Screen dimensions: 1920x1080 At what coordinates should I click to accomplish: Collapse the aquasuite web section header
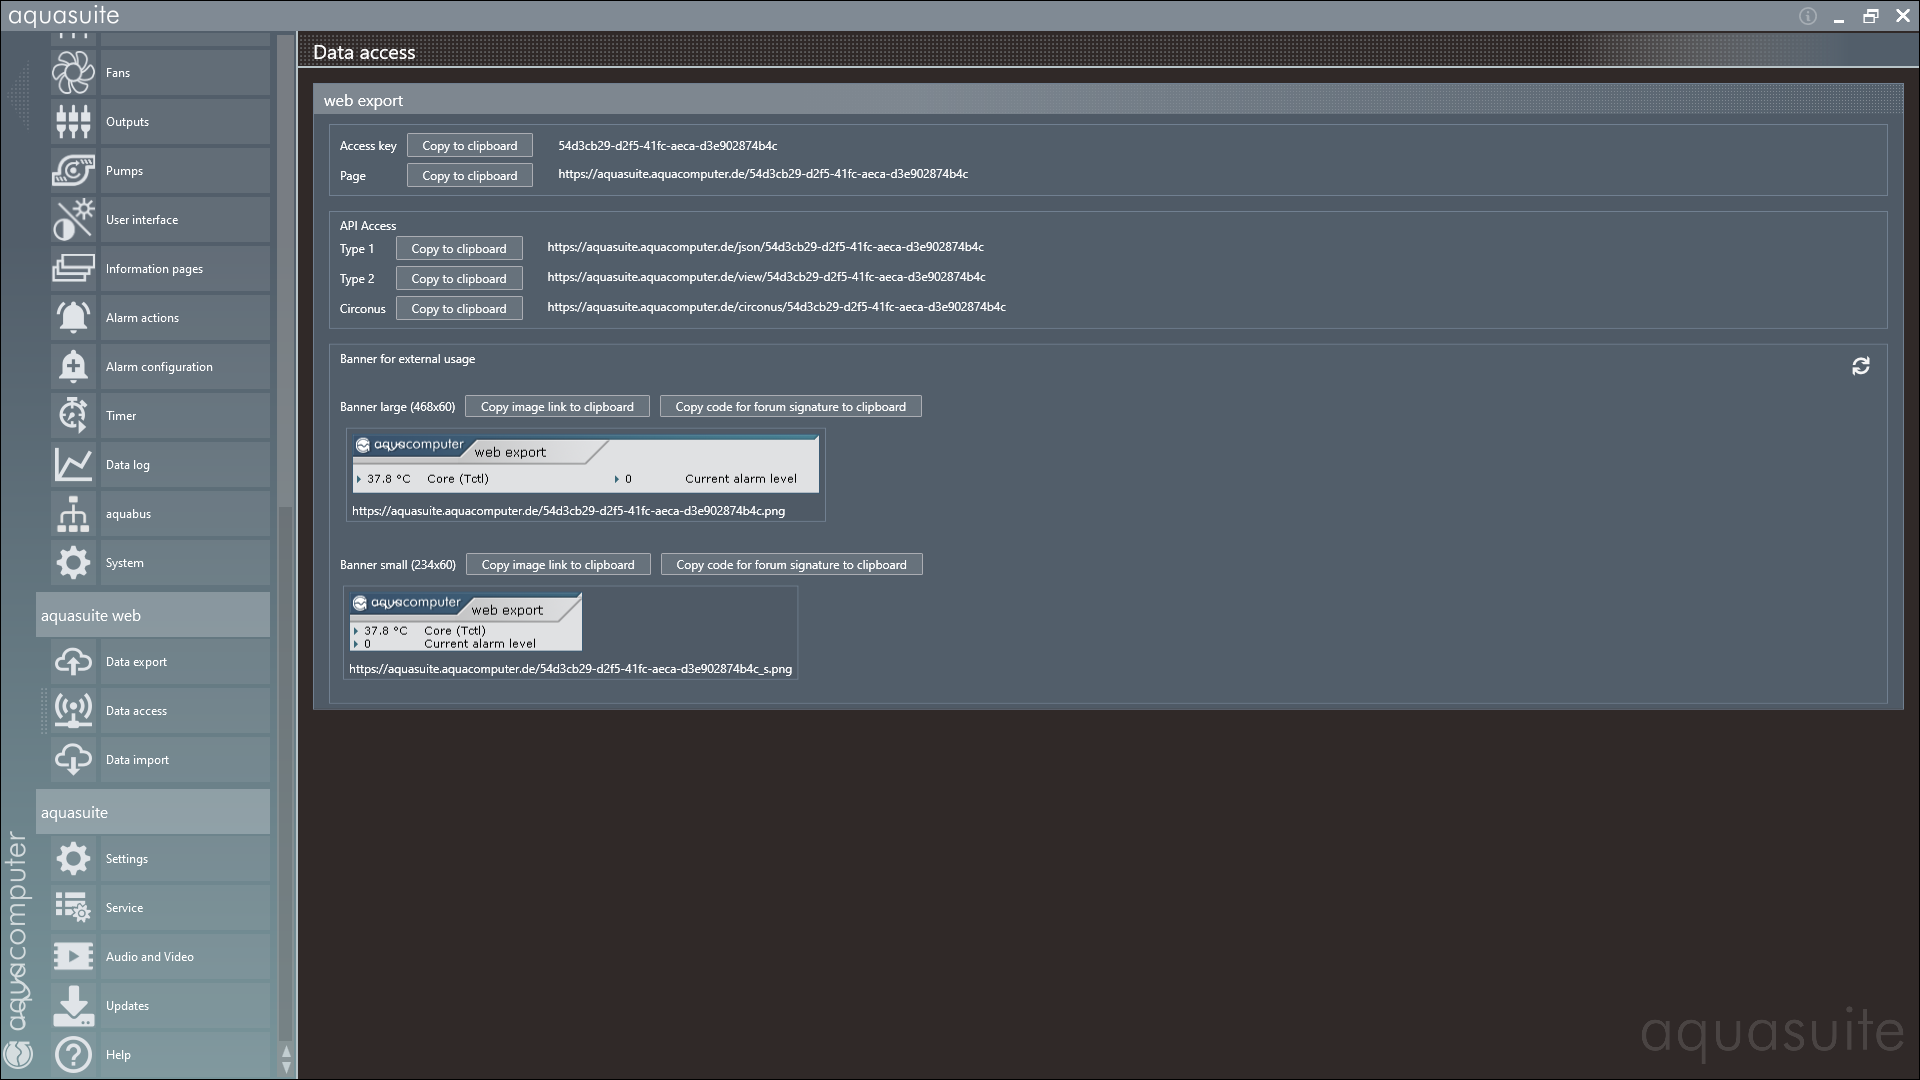153,615
